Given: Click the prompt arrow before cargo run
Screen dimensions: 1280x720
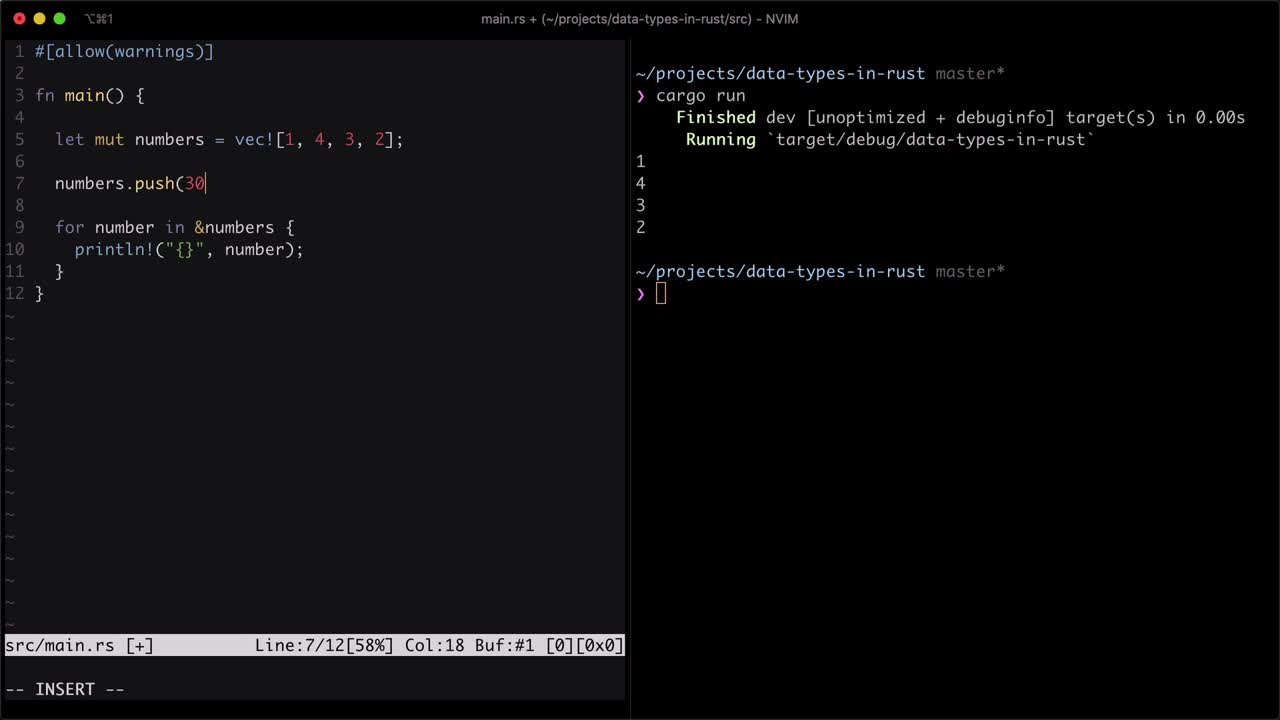Looking at the screenshot, I should tap(641, 96).
